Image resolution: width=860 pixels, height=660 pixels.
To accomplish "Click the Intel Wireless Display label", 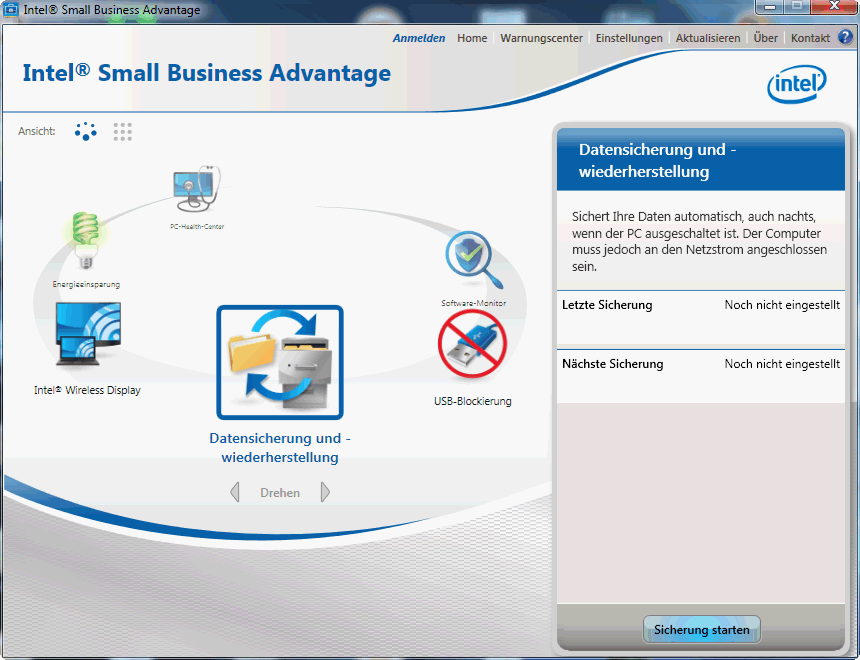I will coord(87,390).
